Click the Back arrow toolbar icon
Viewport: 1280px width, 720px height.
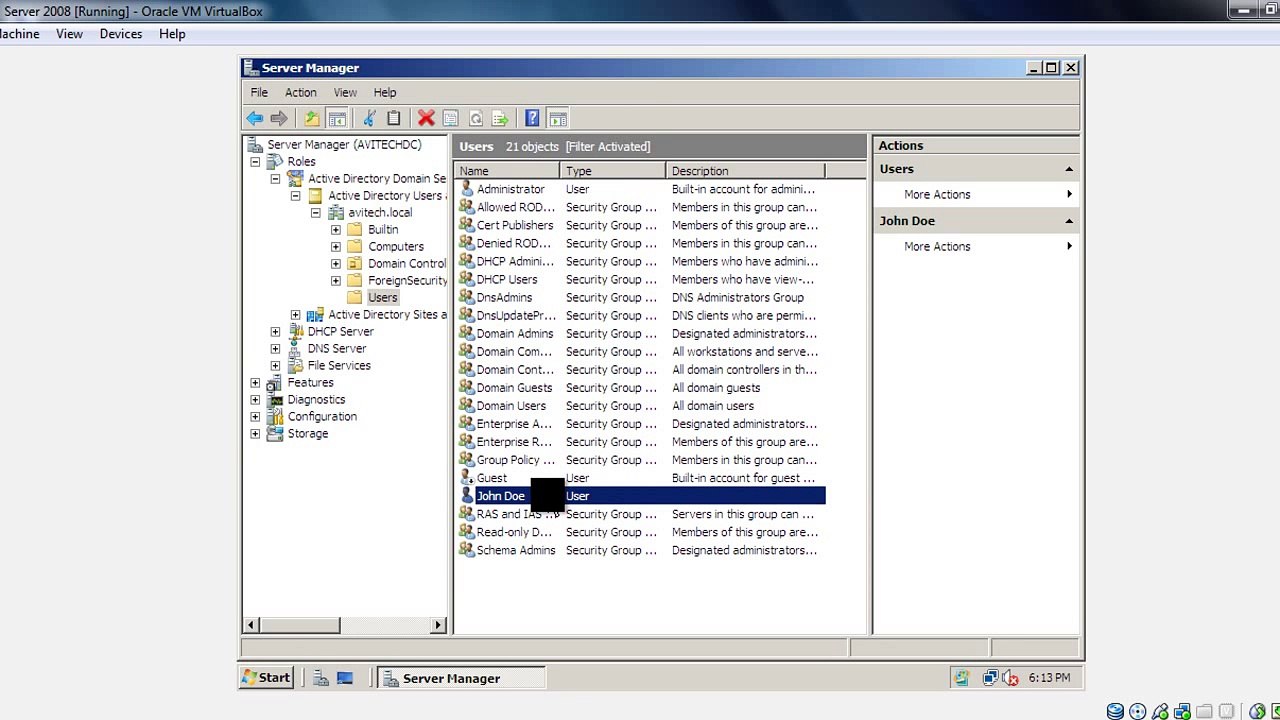click(x=255, y=119)
